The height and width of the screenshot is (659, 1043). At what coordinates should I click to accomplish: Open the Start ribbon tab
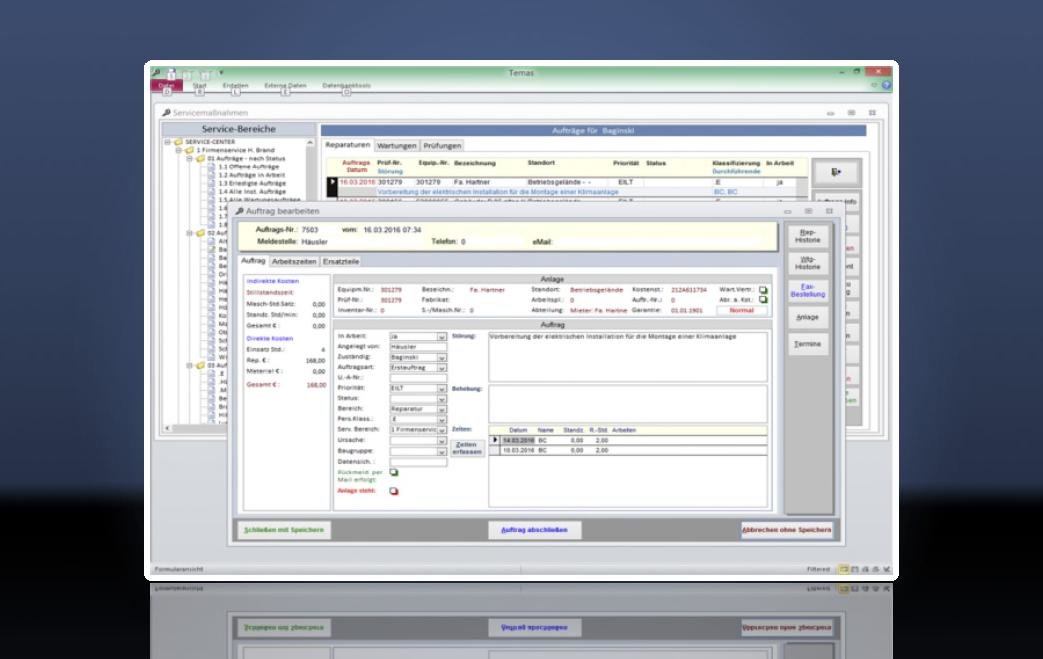coord(200,86)
